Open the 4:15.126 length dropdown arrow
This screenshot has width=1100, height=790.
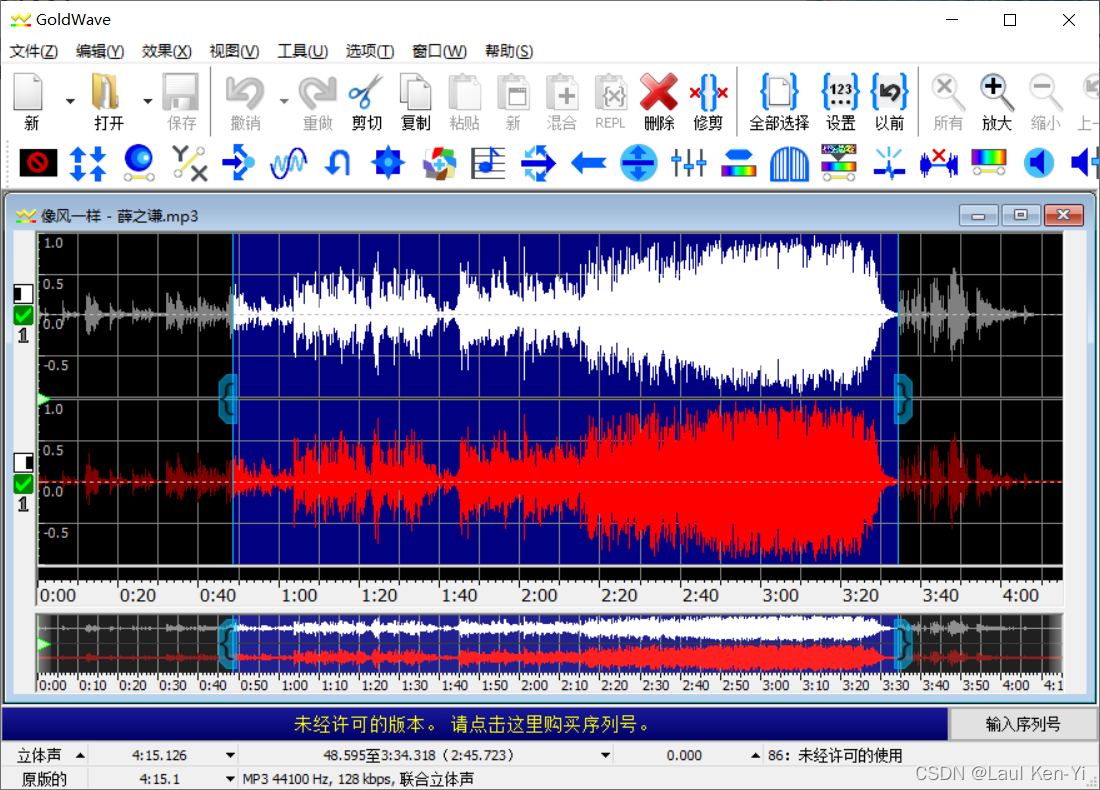(x=230, y=756)
